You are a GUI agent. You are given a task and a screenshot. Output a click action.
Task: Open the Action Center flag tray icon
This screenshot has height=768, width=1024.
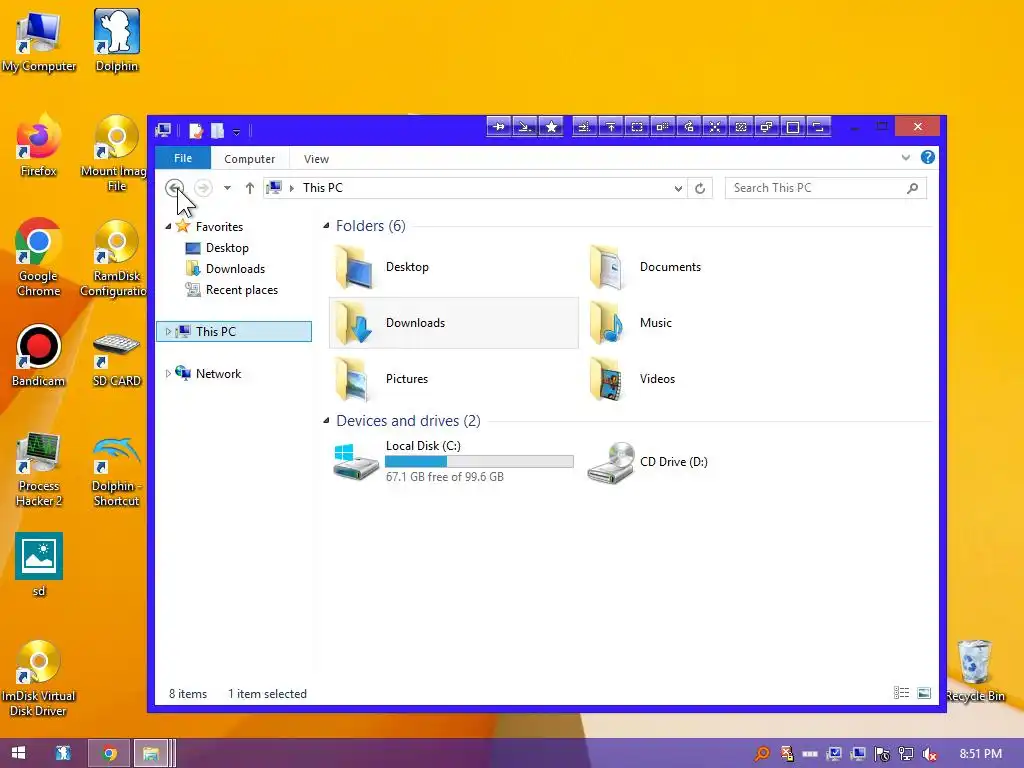[882, 754]
